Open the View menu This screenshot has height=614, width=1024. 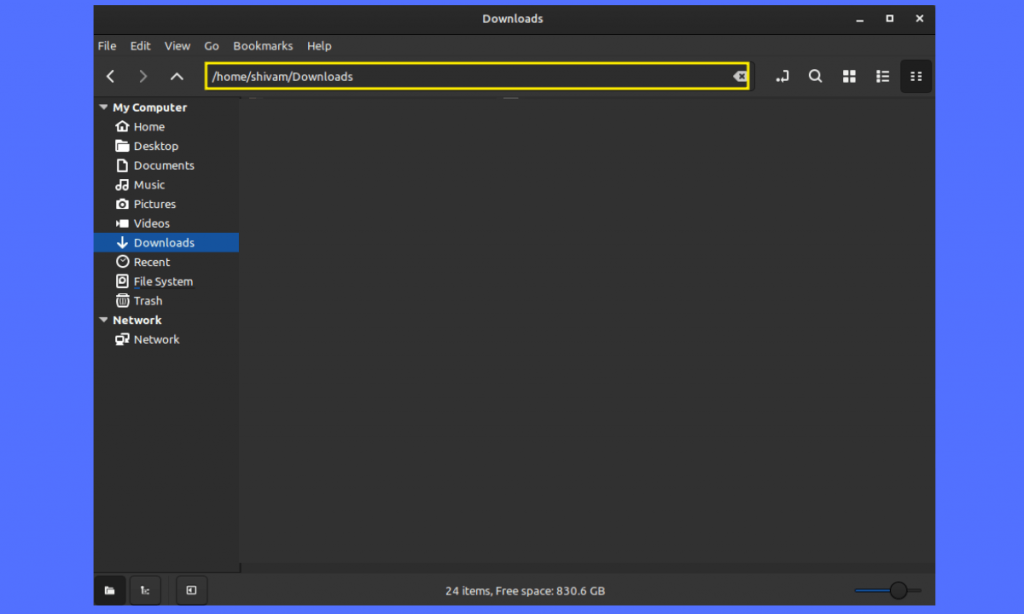click(x=177, y=46)
